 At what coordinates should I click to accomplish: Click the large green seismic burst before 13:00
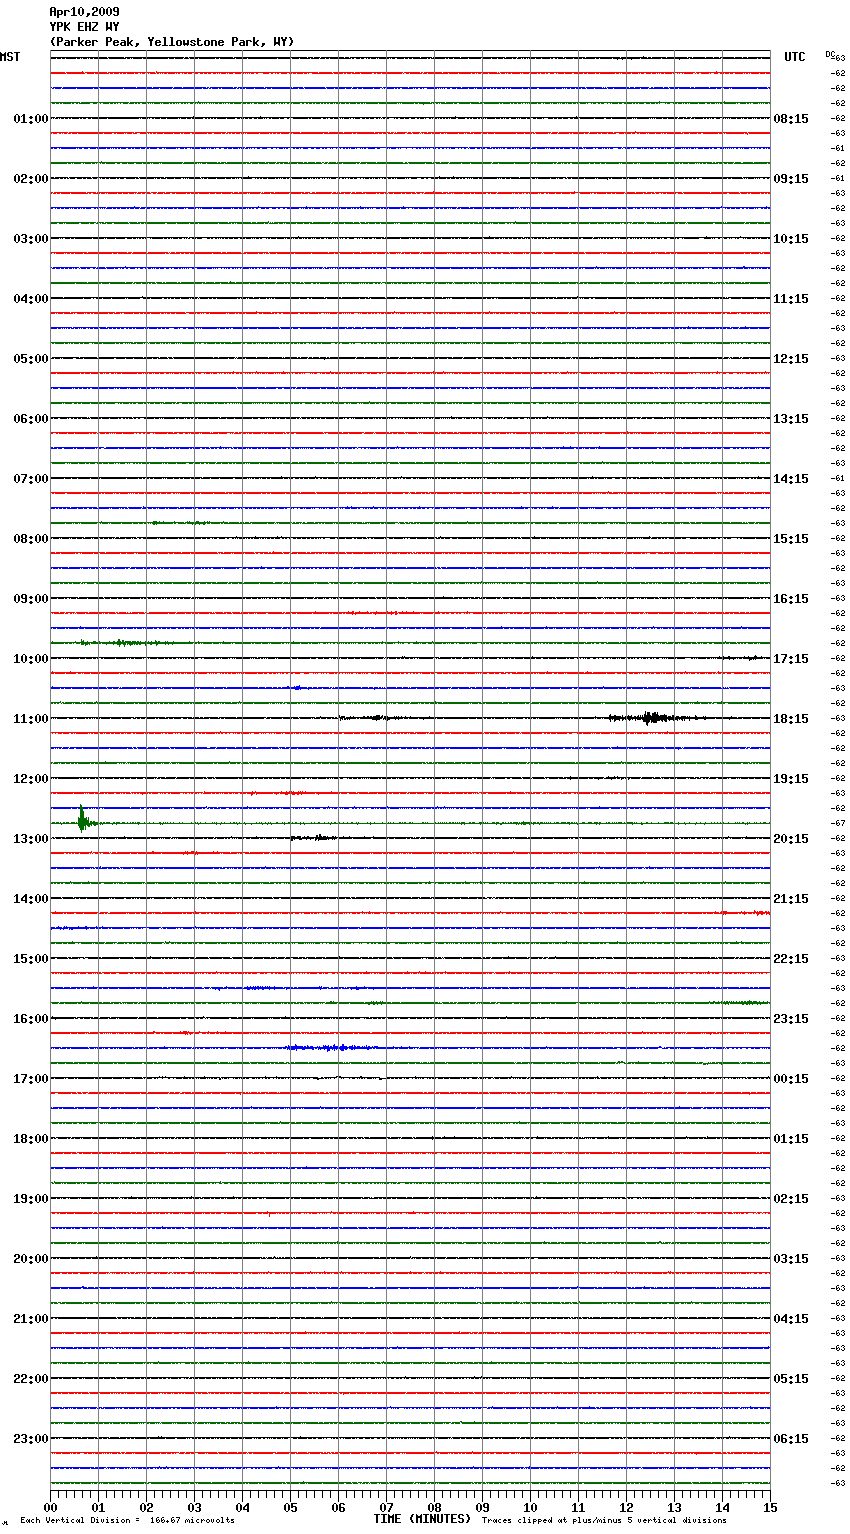(x=82, y=820)
